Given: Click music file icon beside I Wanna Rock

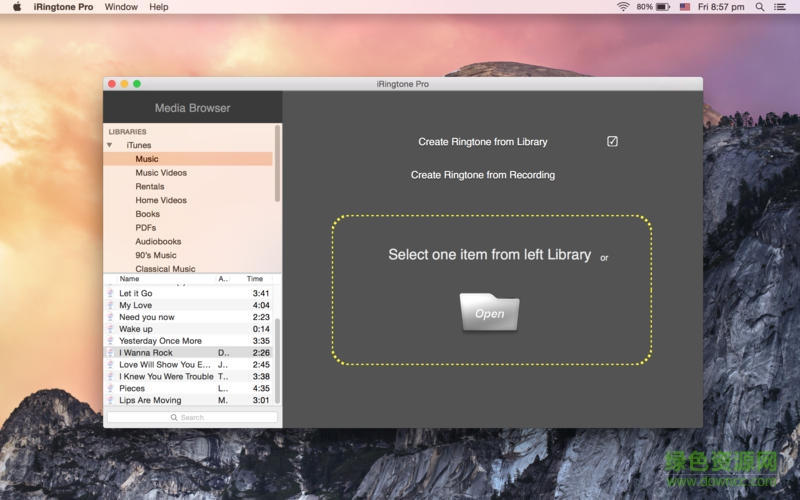Looking at the screenshot, I should (110, 353).
